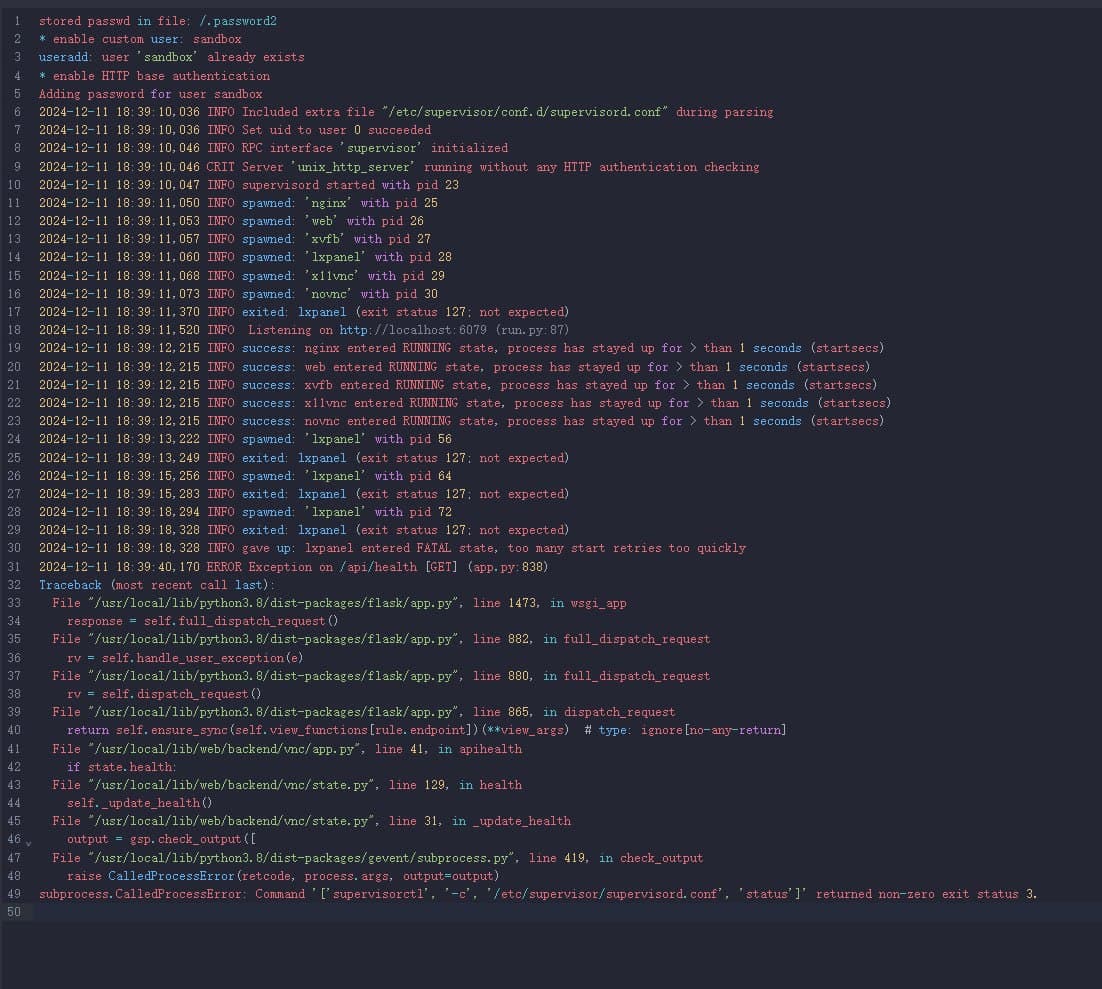
Task: Select 'nginx entered RUNNING state' success line
Action: click(x=461, y=349)
